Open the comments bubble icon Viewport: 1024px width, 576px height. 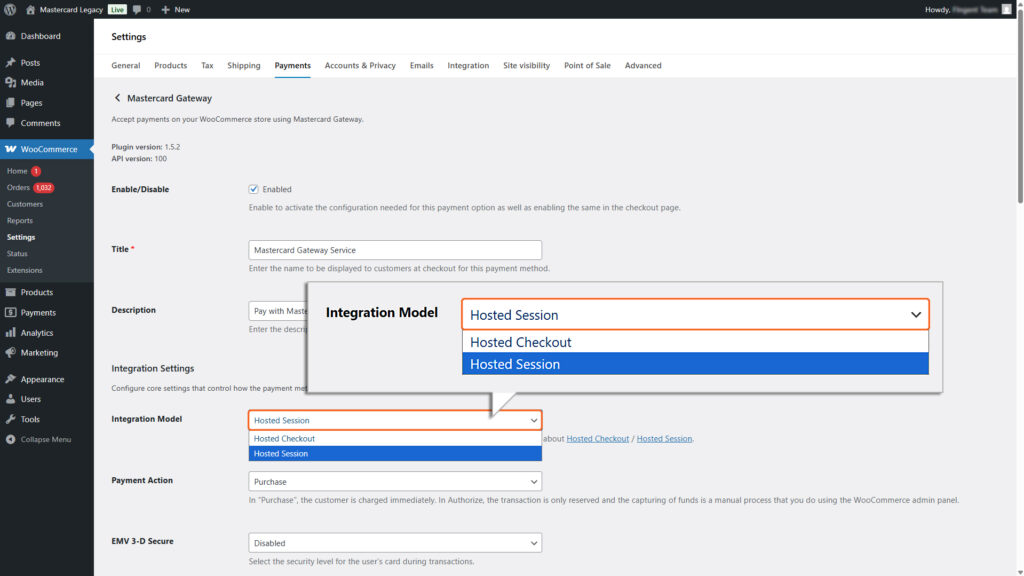135,9
